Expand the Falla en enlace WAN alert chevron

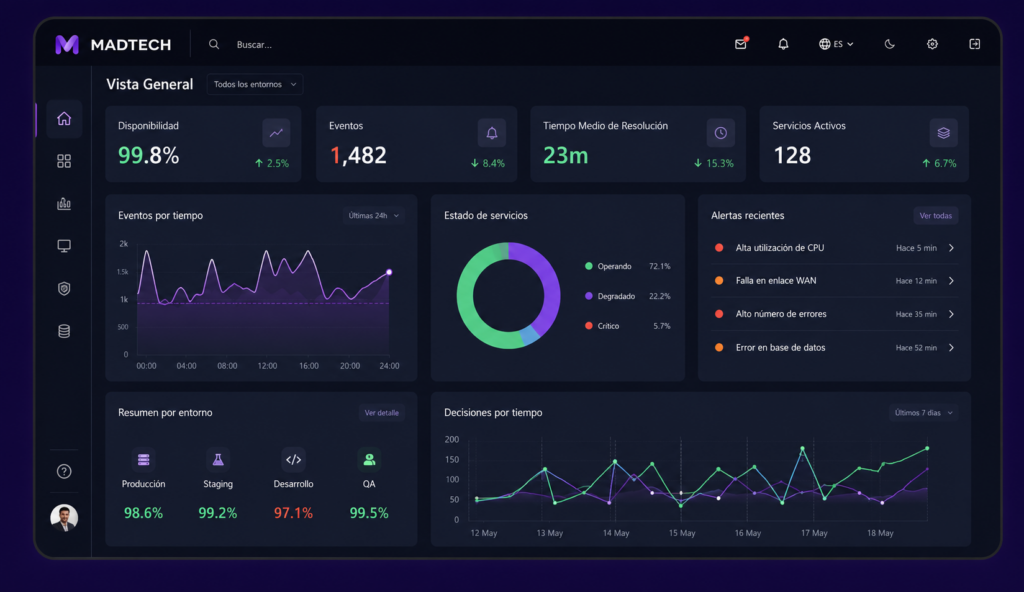(x=952, y=280)
